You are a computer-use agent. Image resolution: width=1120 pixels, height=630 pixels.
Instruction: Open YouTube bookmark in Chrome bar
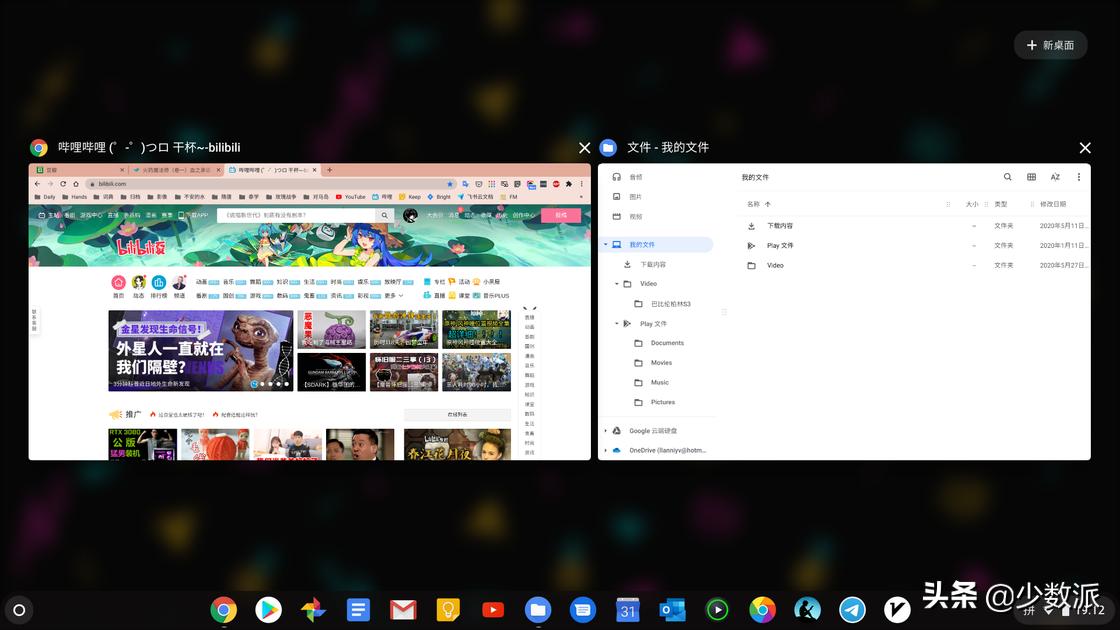(350, 196)
